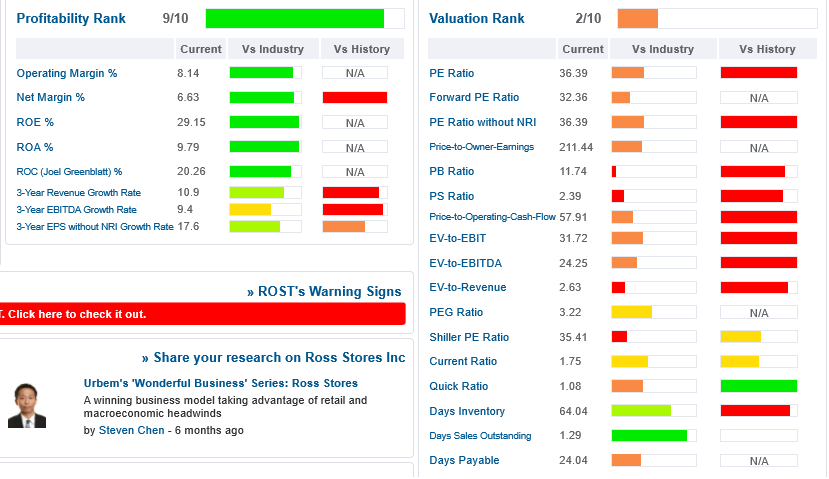Open Net Margin % metric link
The height and width of the screenshot is (479, 829).
coord(50,97)
